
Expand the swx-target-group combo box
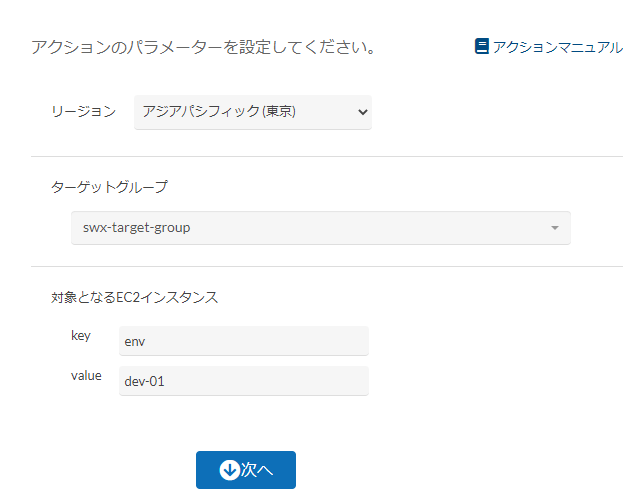321,228
